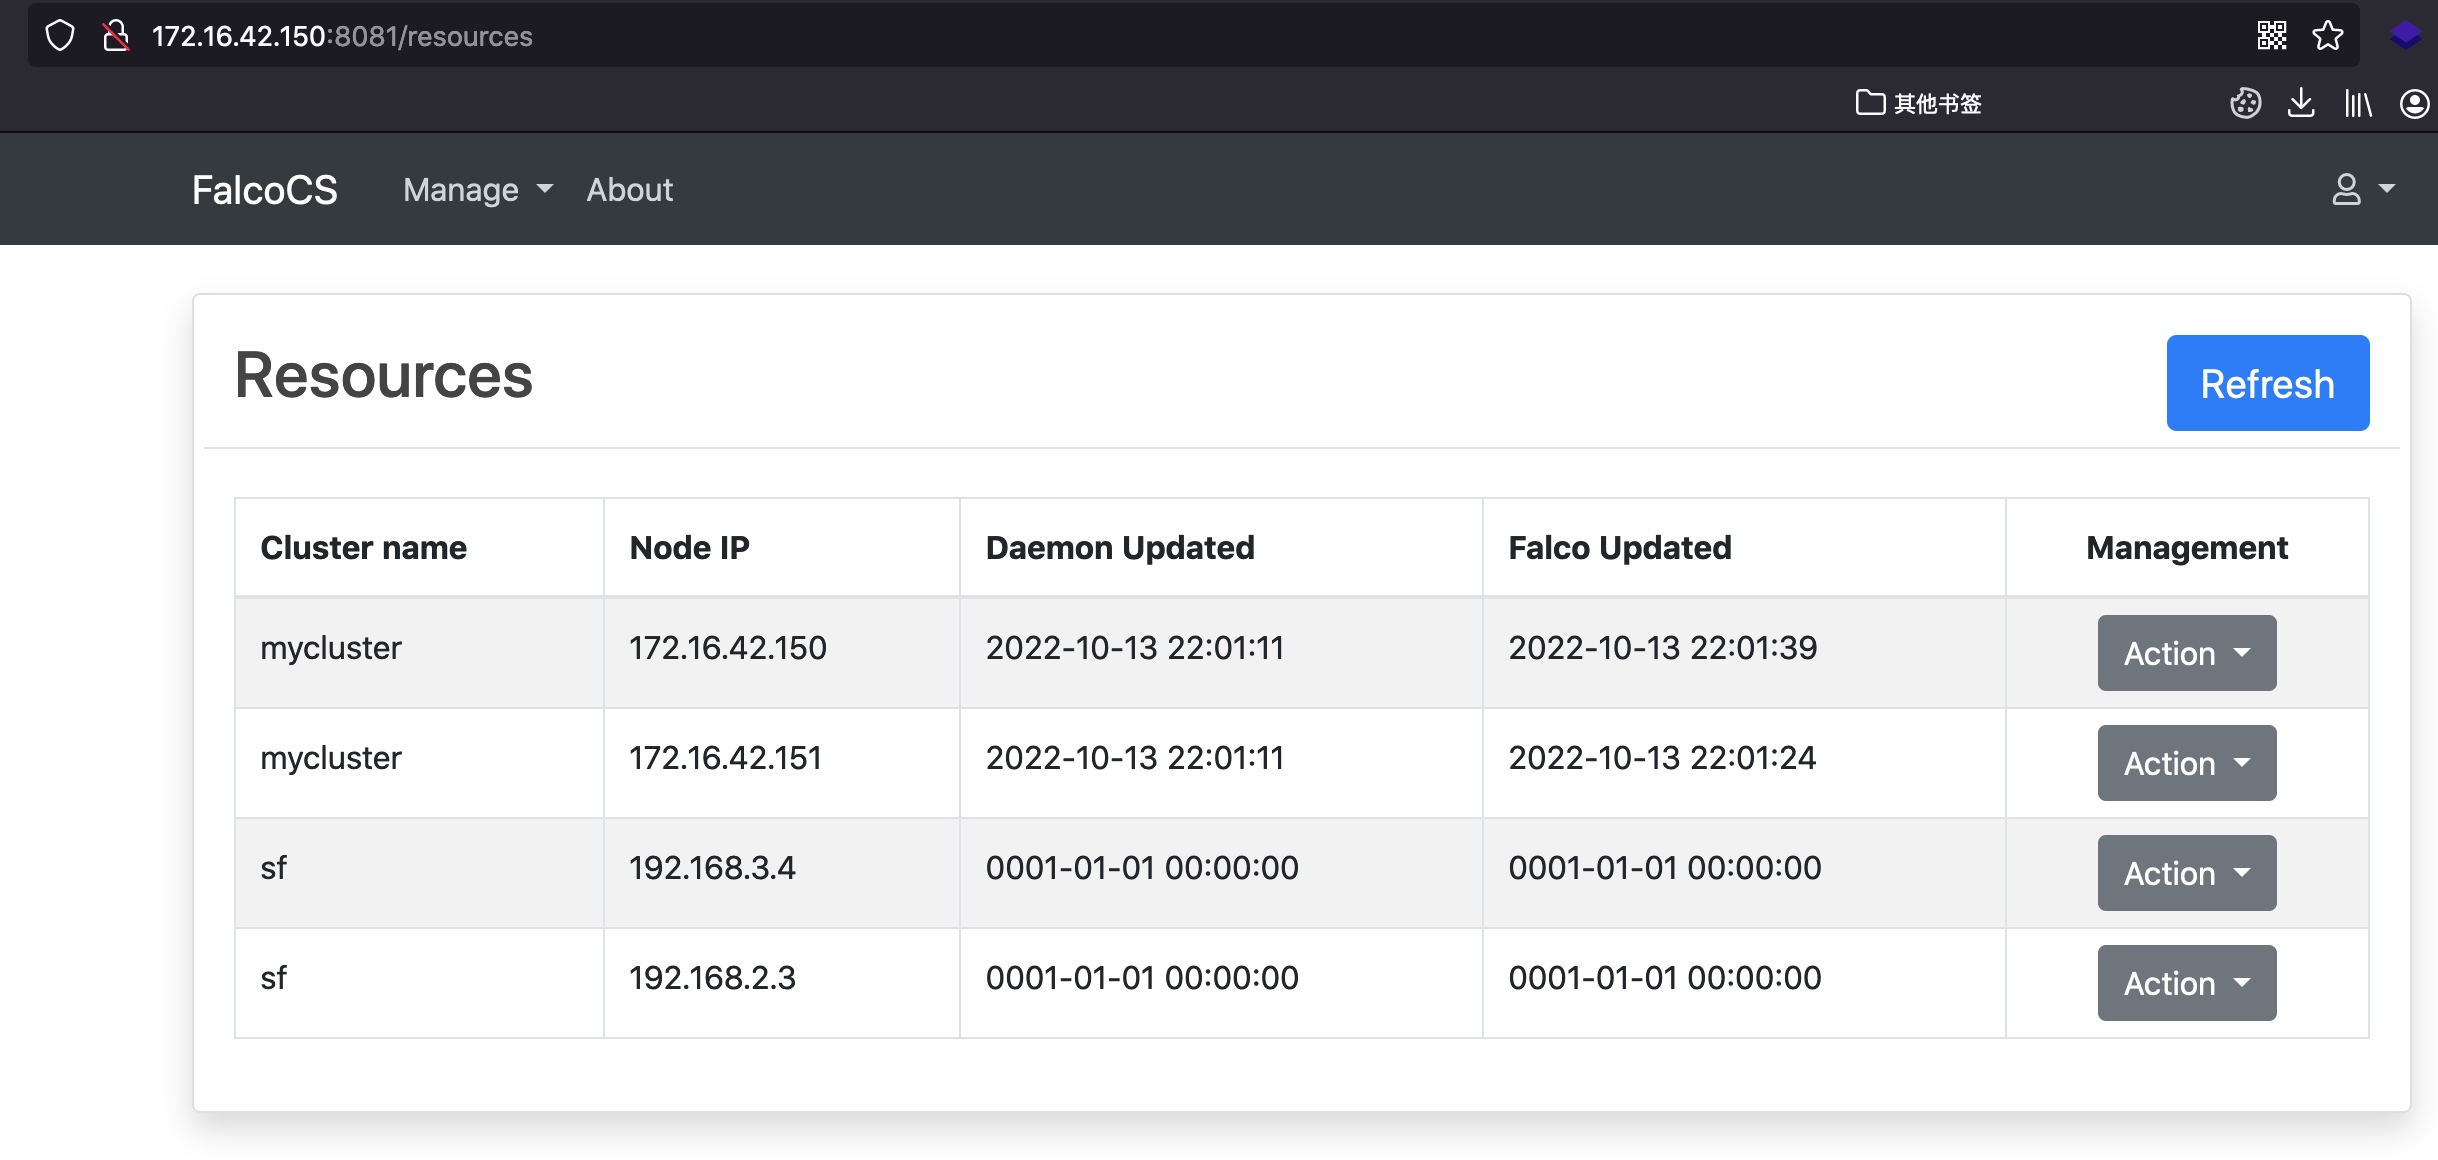2438x1160 pixels.
Task: Open the QR code generator icon
Action: 2272,36
